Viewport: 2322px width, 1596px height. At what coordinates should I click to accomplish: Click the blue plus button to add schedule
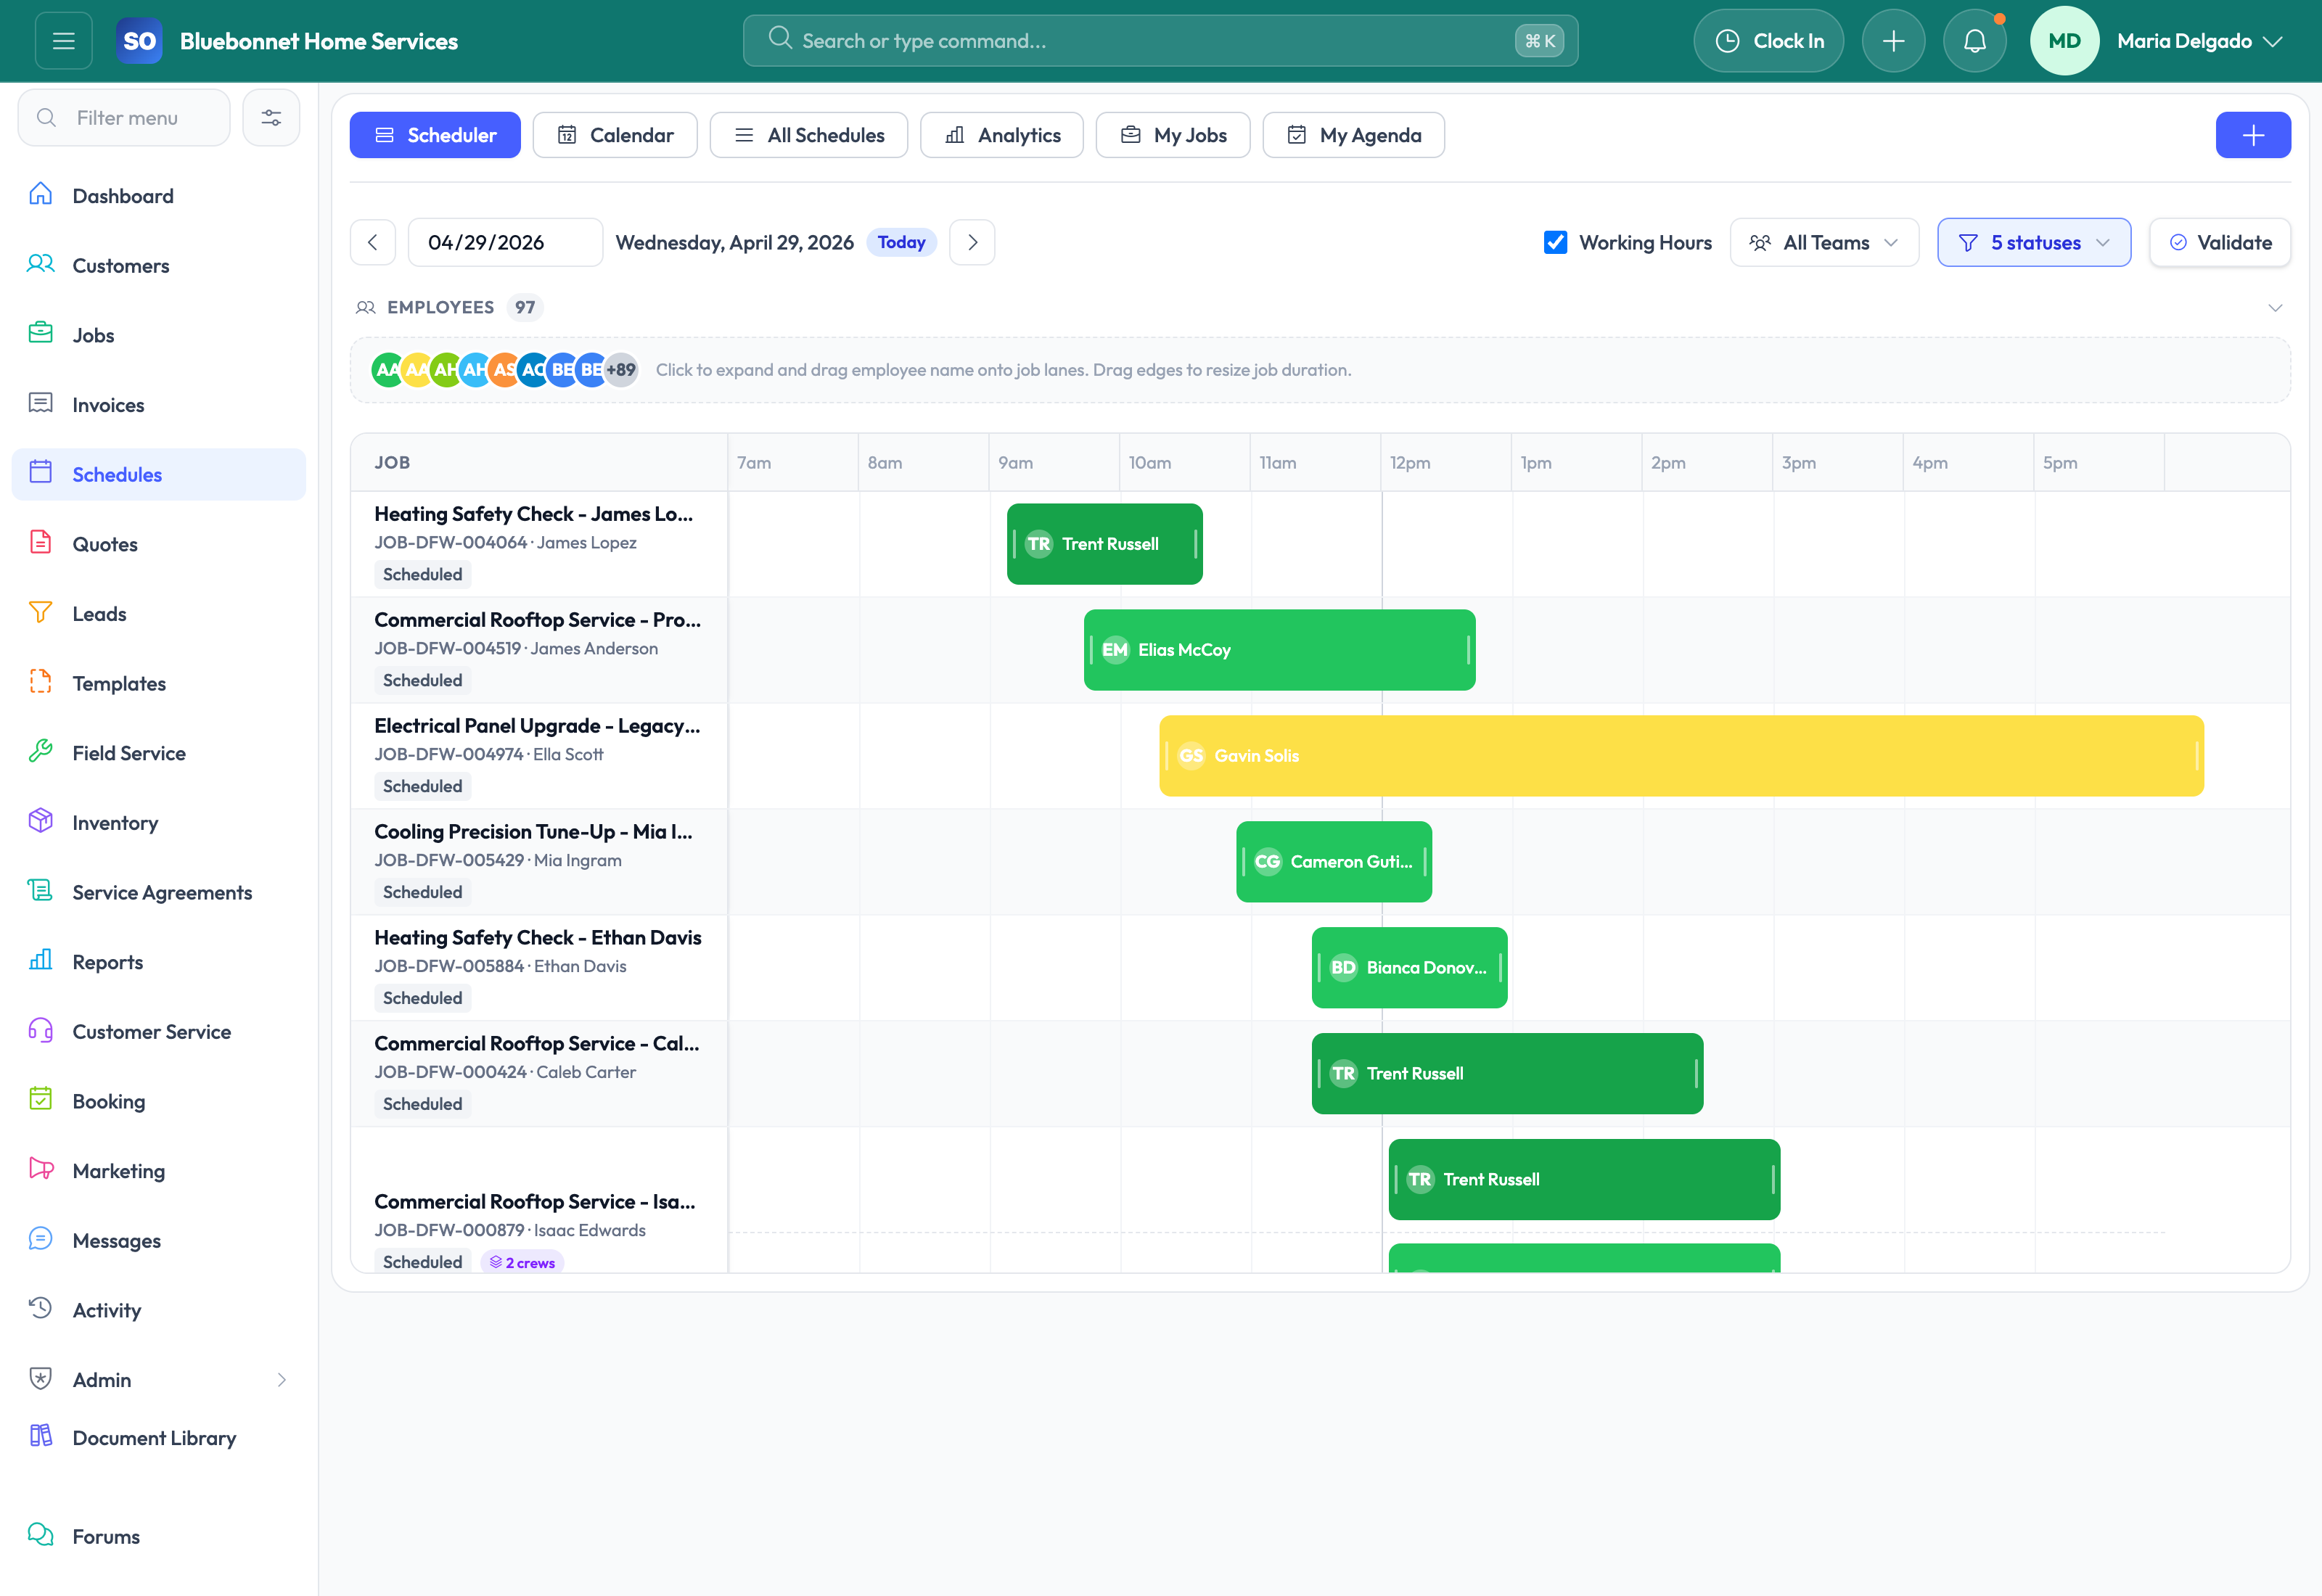coord(2252,135)
